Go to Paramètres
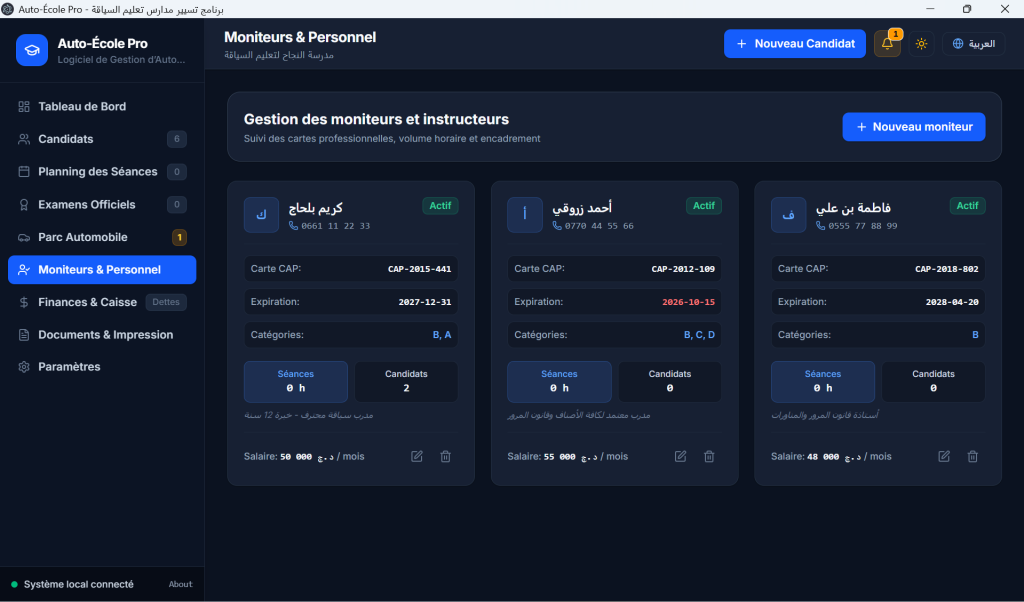 click(102, 367)
